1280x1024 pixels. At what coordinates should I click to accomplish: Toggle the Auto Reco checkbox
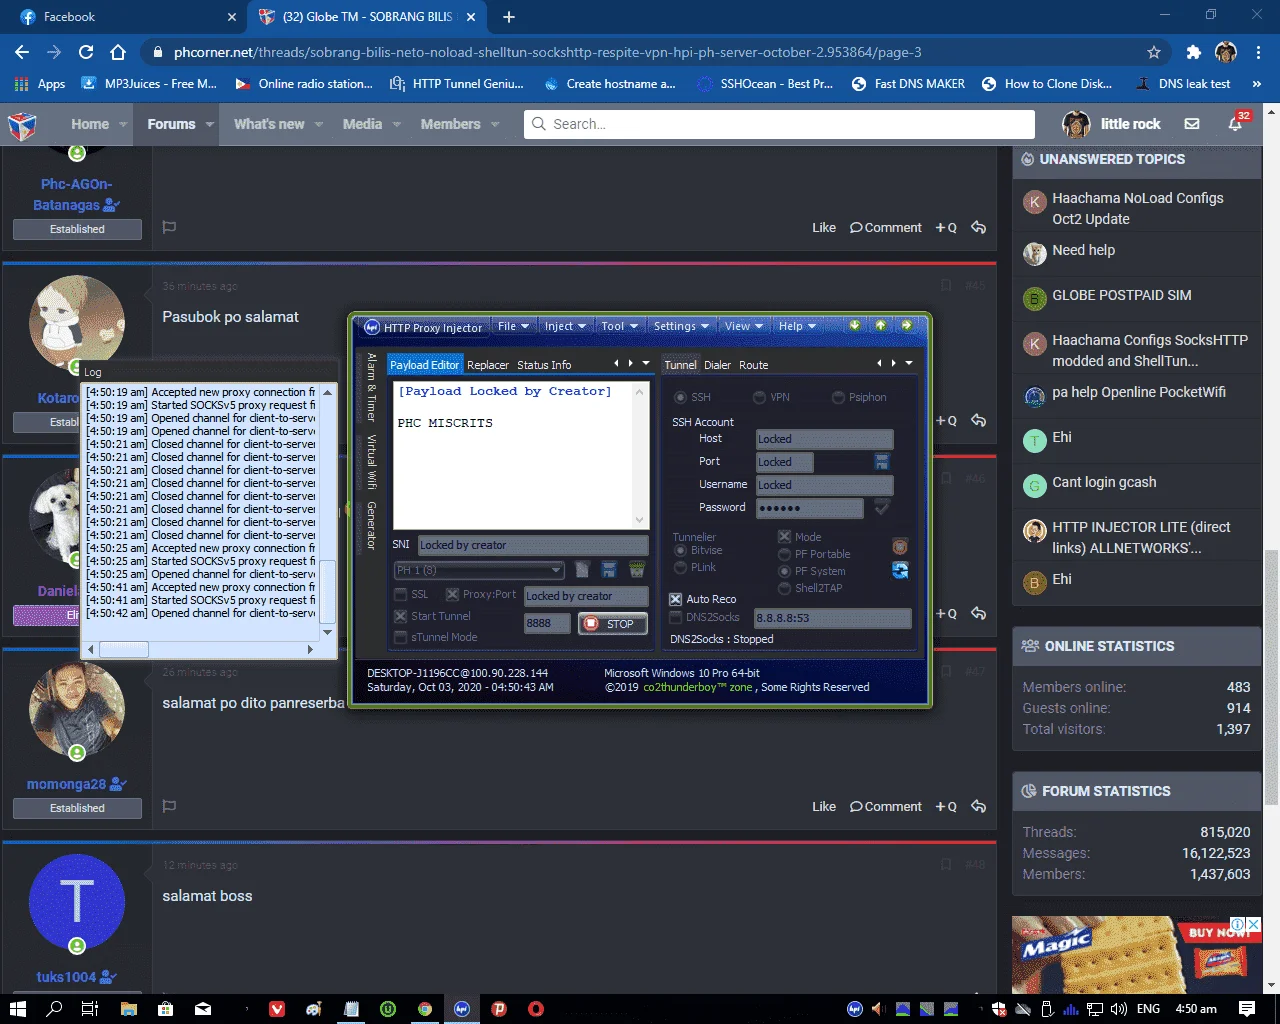click(675, 599)
